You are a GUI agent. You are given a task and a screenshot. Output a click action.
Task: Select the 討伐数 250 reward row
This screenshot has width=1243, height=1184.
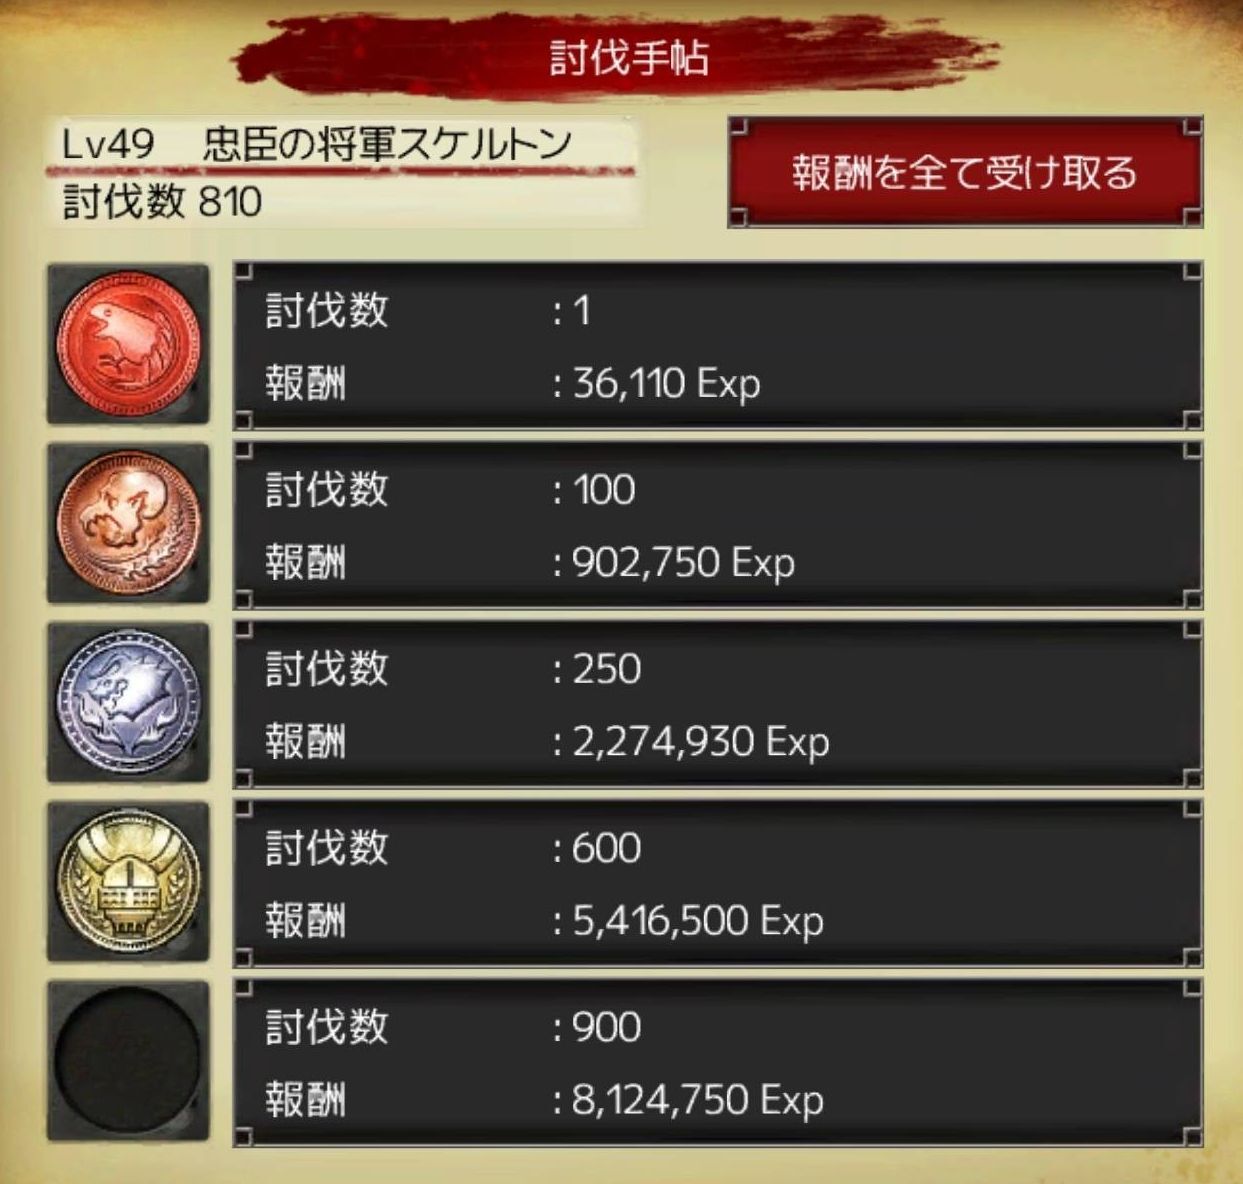718,704
